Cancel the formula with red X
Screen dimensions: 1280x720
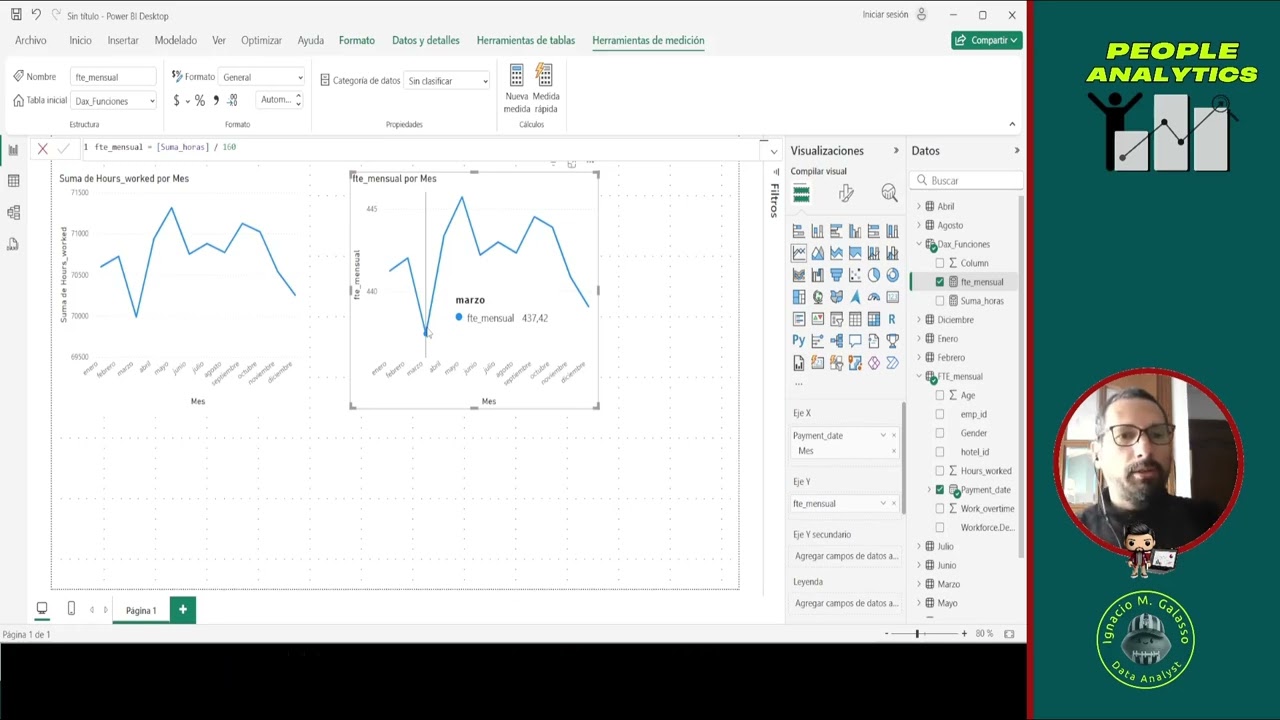tap(42, 148)
